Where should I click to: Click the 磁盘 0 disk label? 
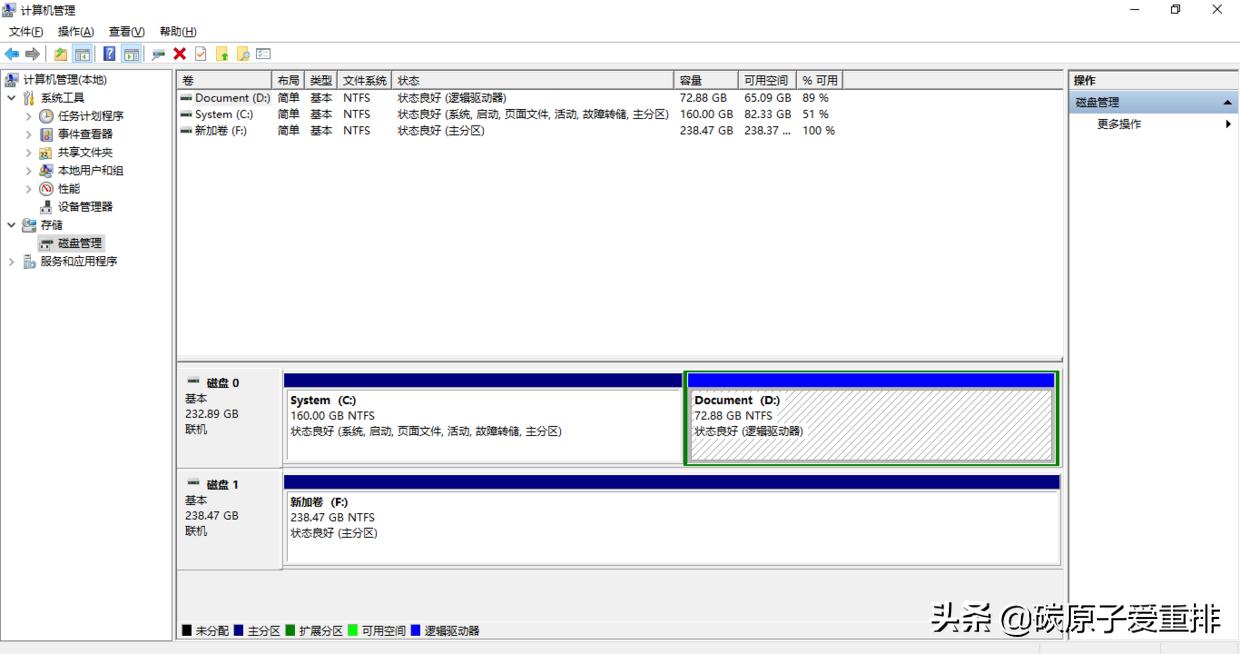tap(222, 383)
